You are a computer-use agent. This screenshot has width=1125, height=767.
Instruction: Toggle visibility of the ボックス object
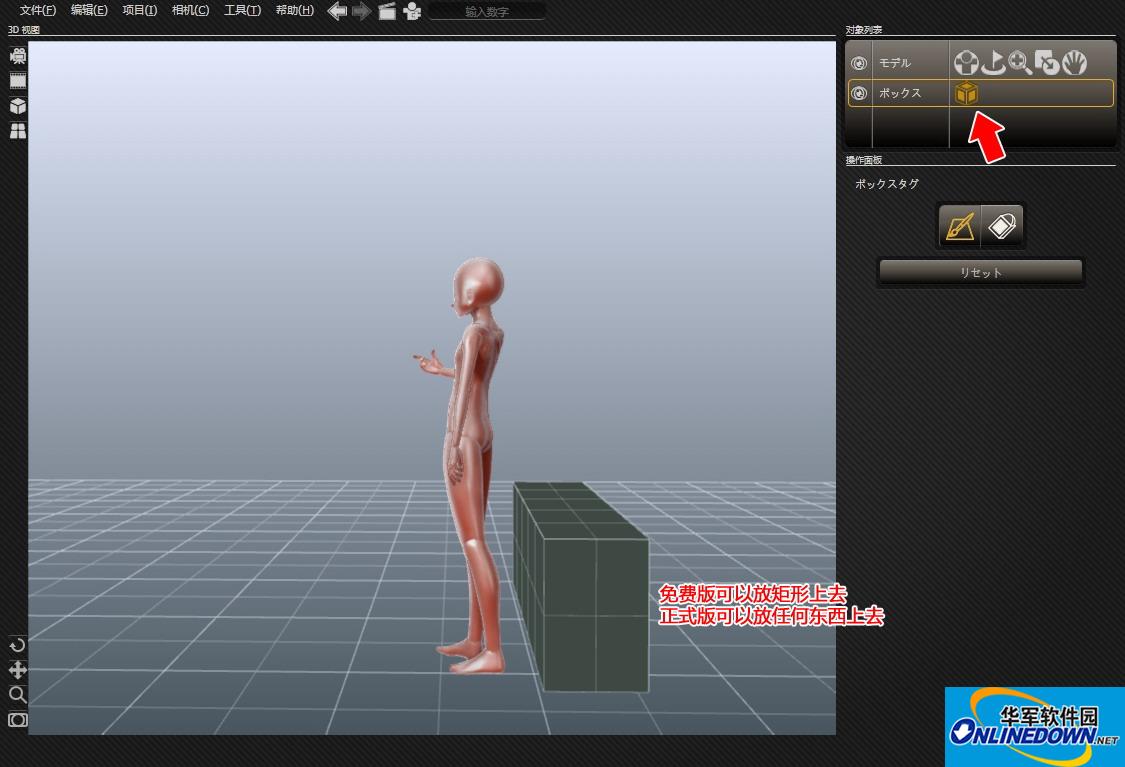click(x=858, y=93)
